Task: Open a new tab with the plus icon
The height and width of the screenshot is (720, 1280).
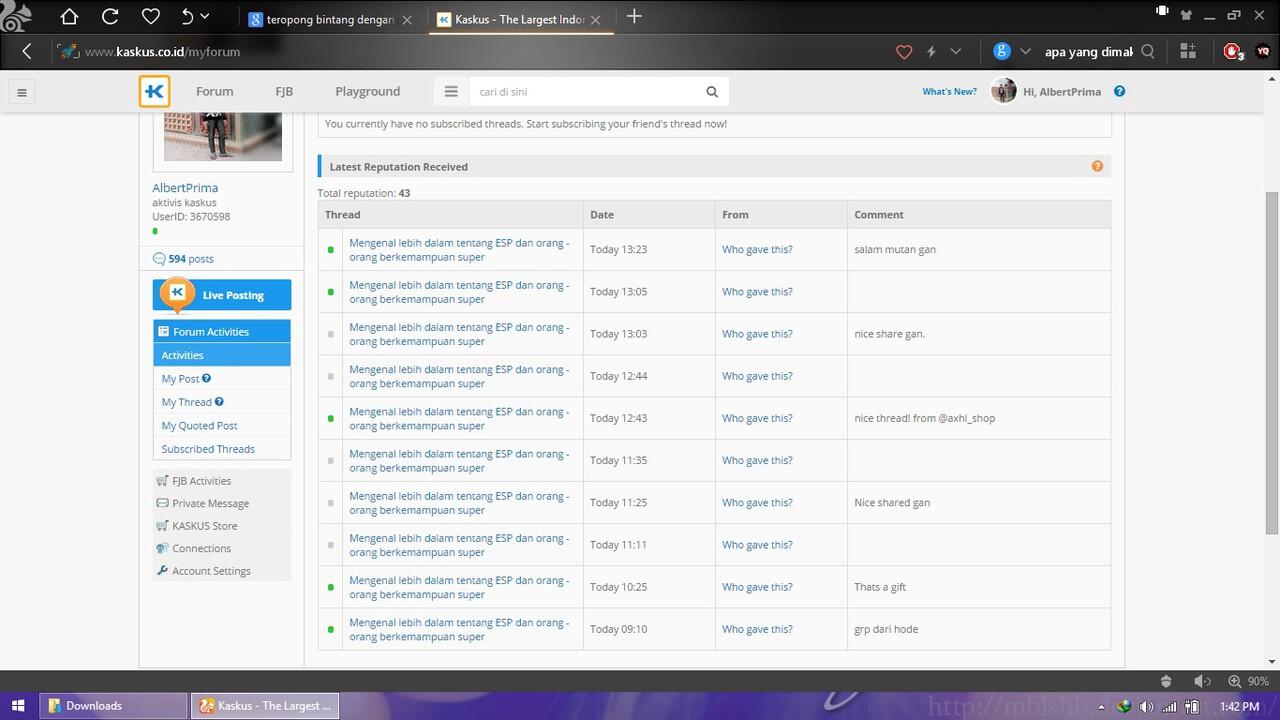Action: pyautogui.click(x=634, y=16)
